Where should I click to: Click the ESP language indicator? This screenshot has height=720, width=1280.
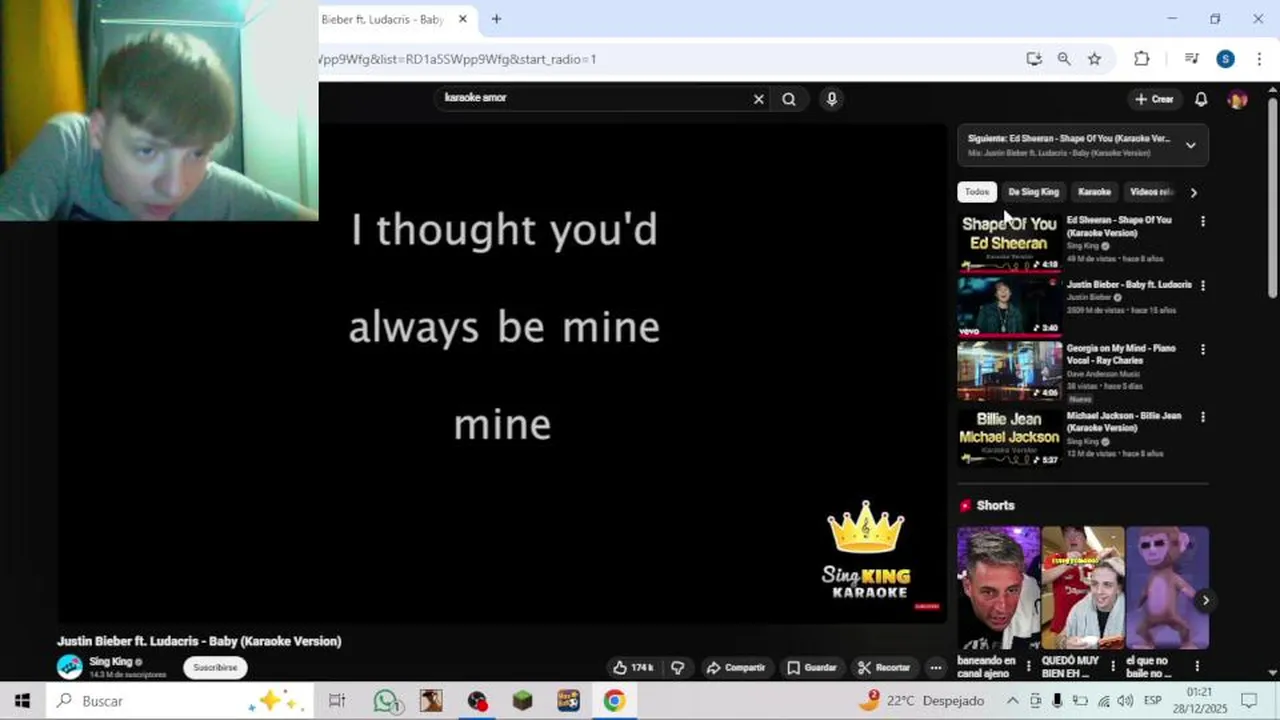pyautogui.click(x=1152, y=701)
